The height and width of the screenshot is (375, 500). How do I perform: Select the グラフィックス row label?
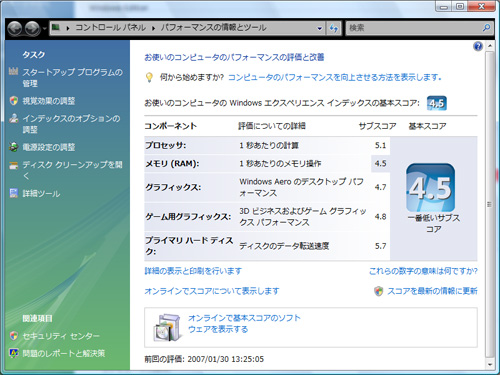(x=173, y=187)
